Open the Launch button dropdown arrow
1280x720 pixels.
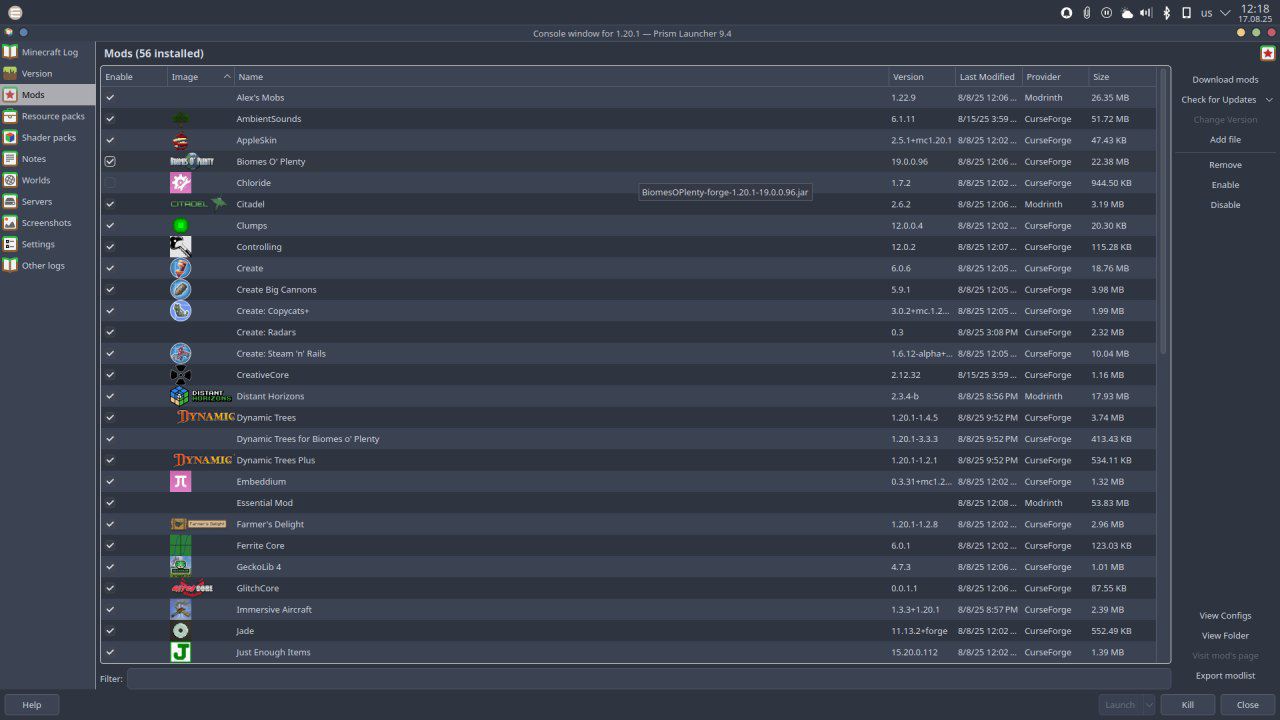(1149, 705)
